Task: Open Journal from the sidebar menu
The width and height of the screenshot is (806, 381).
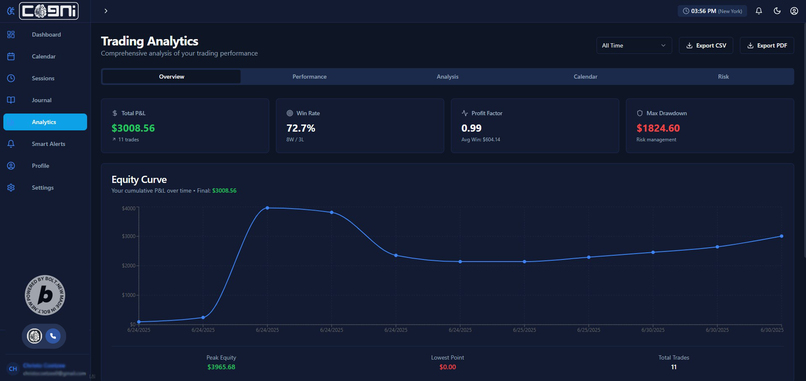Action: click(x=45, y=100)
